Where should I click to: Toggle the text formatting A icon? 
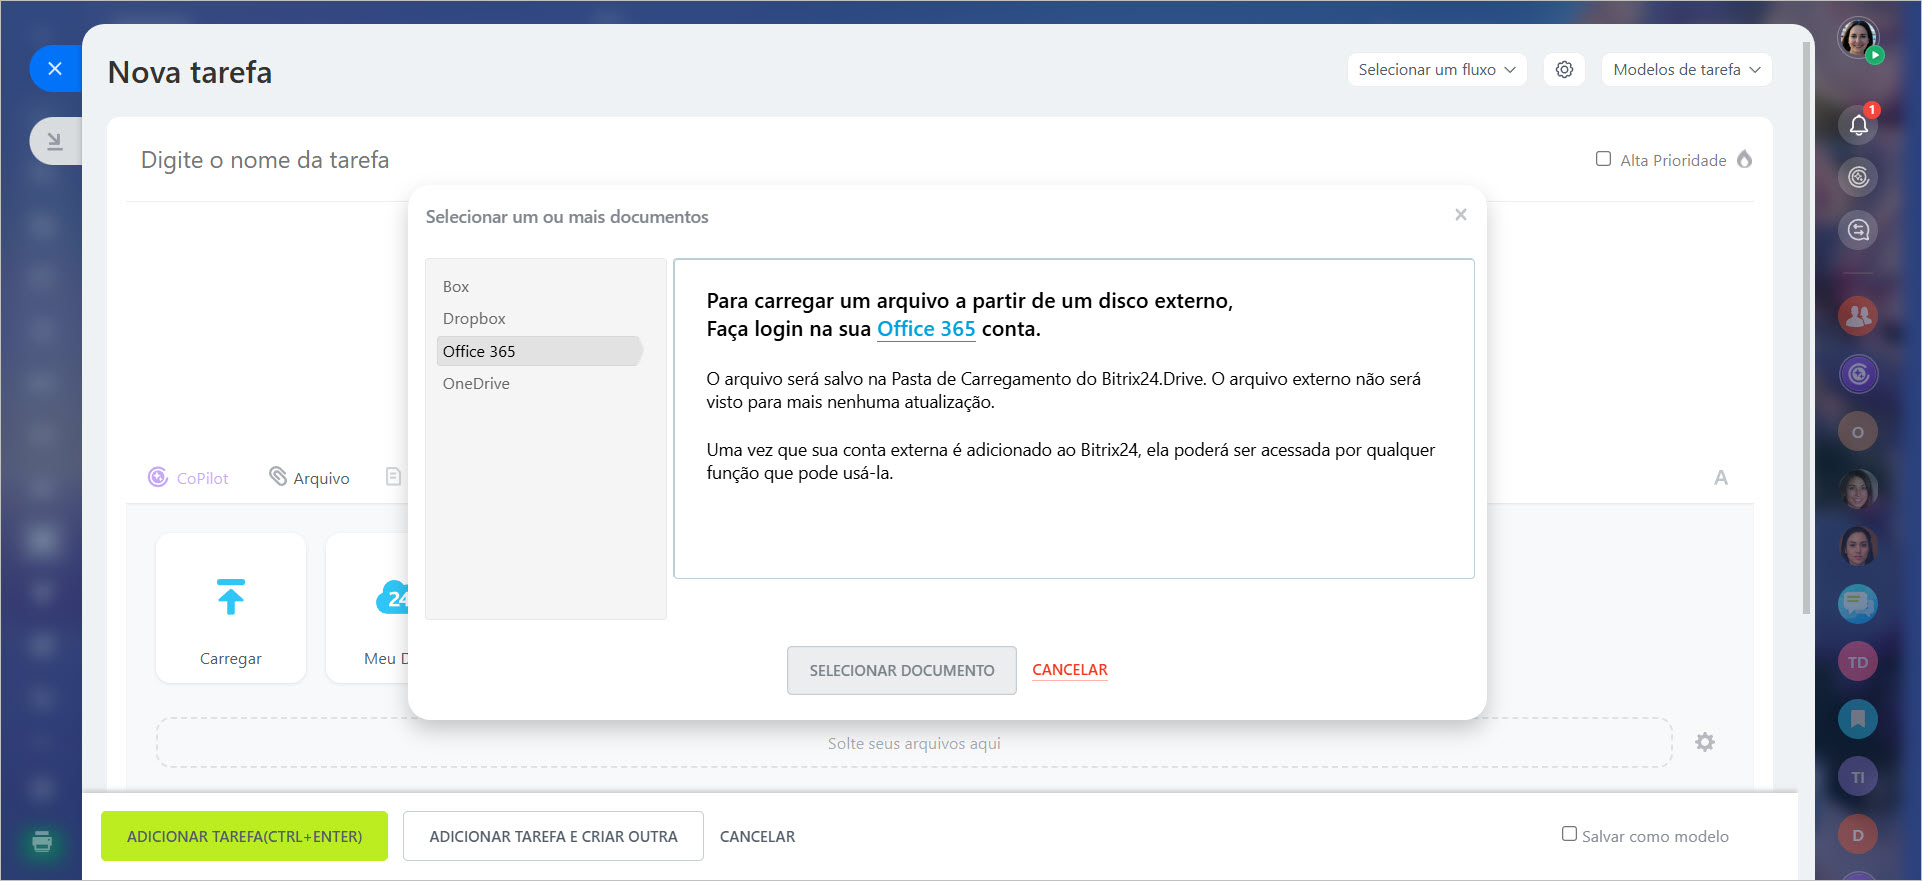click(x=1720, y=478)
